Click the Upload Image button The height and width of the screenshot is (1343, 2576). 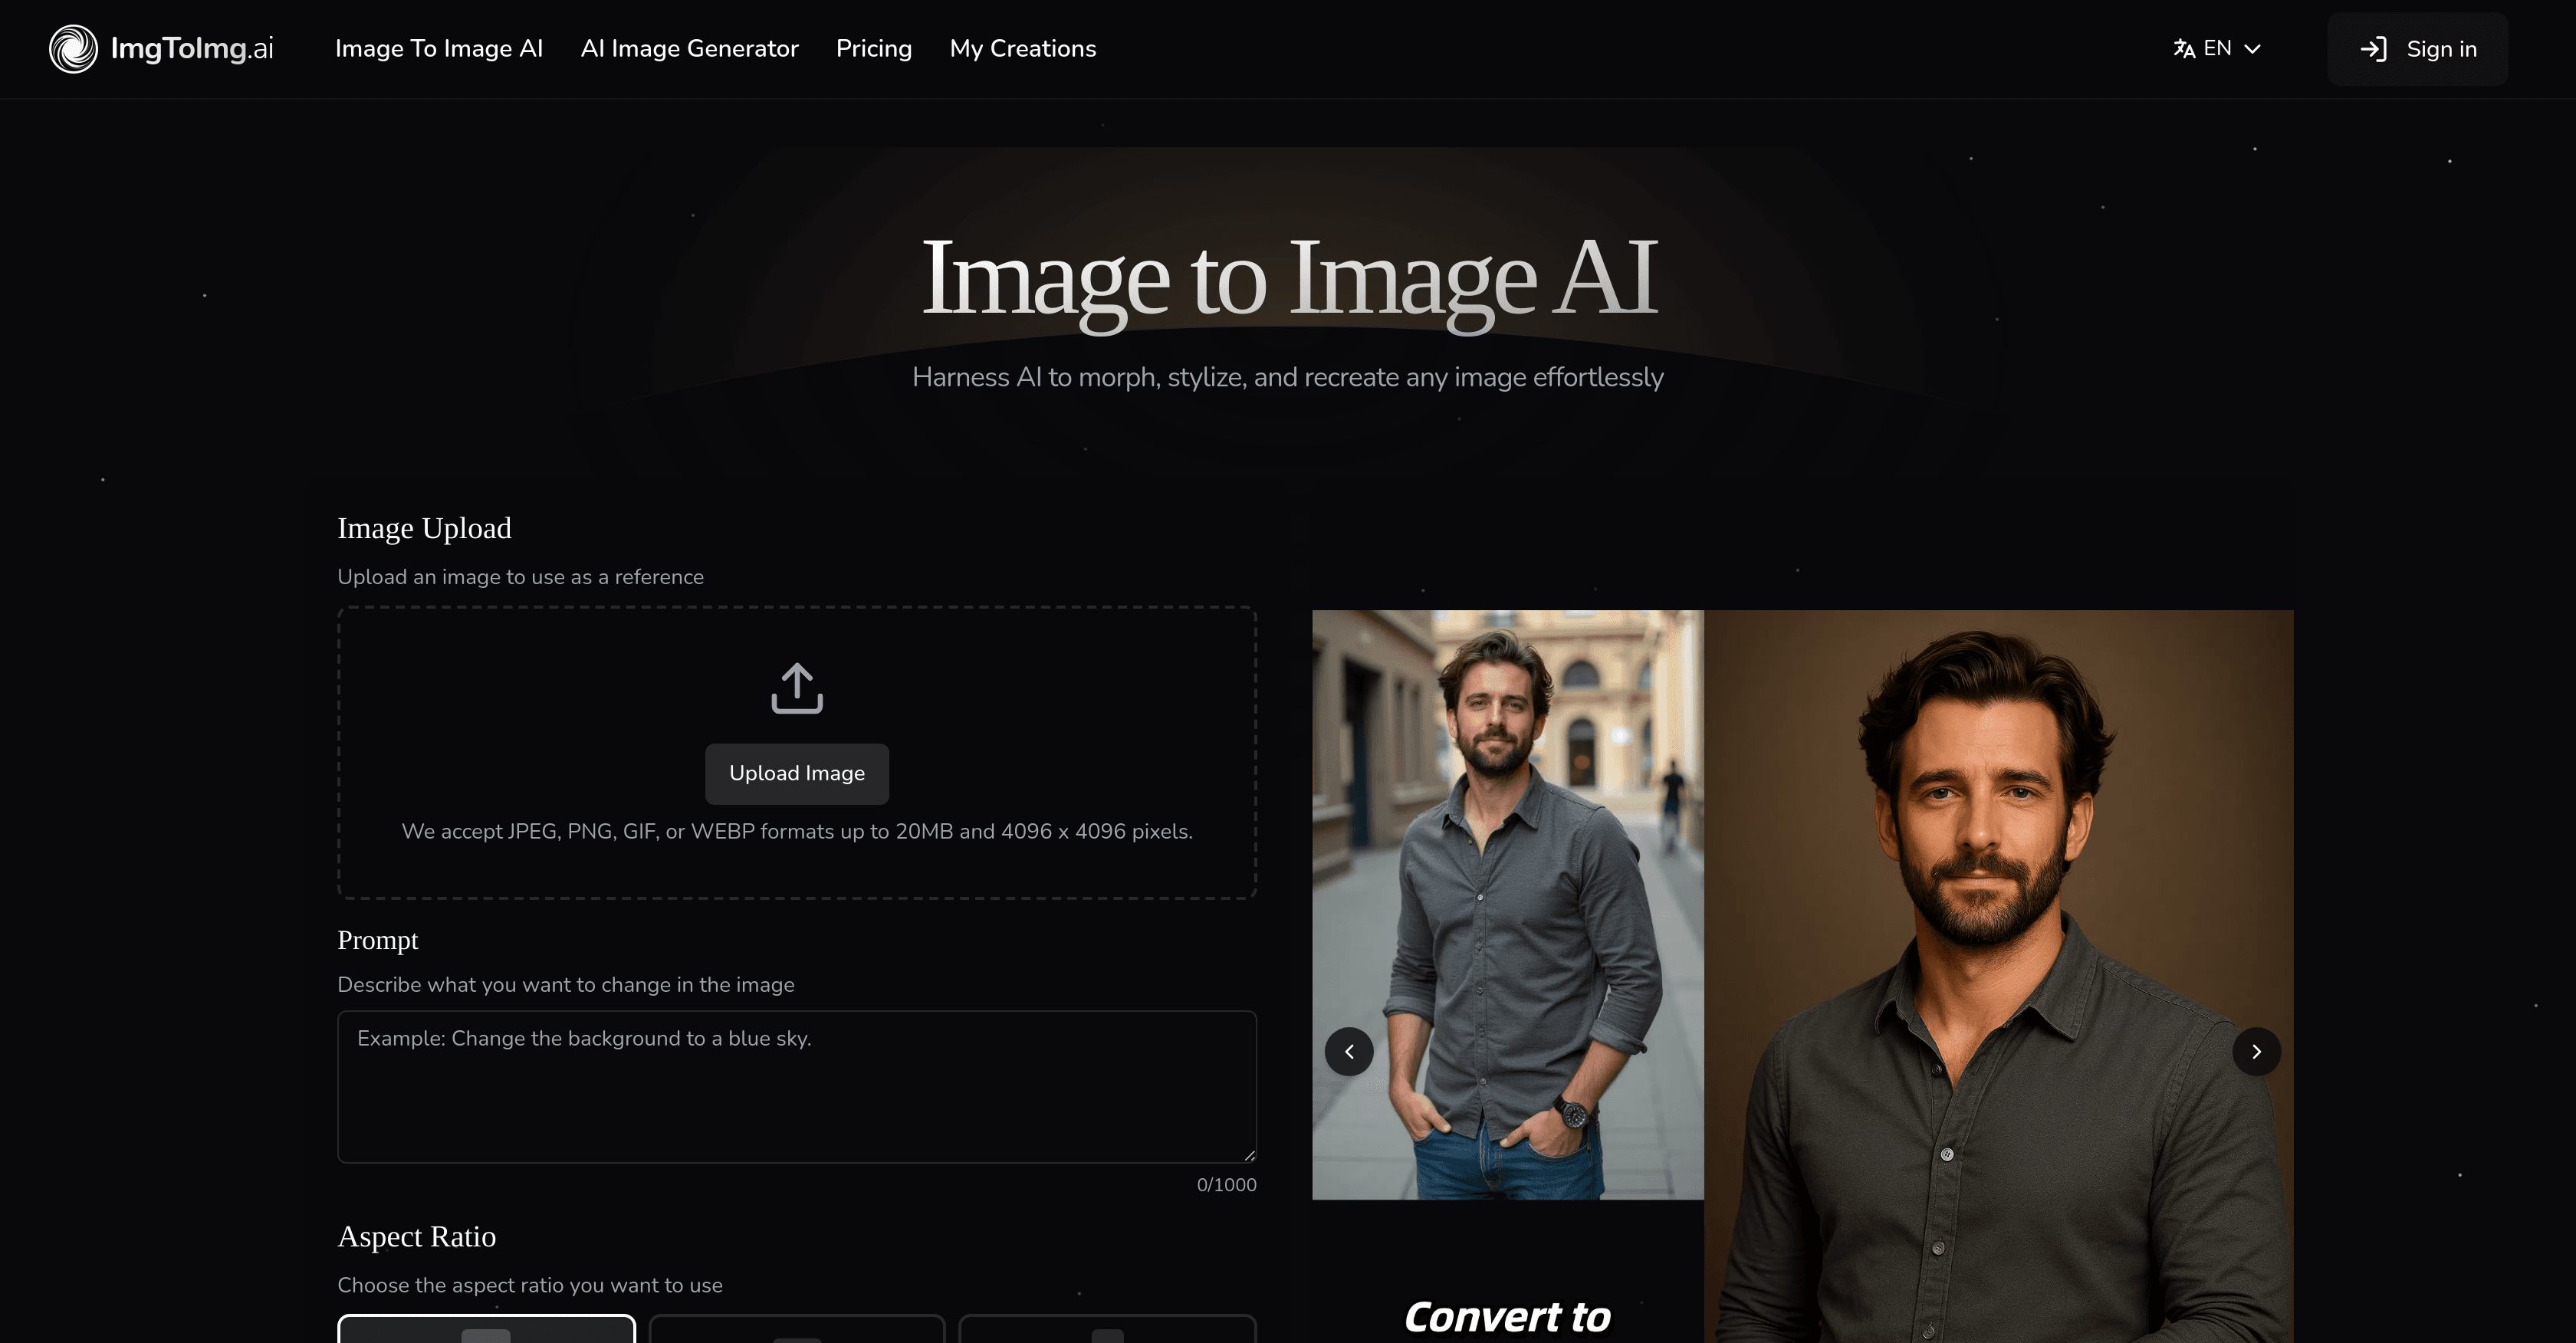point(796,773)
